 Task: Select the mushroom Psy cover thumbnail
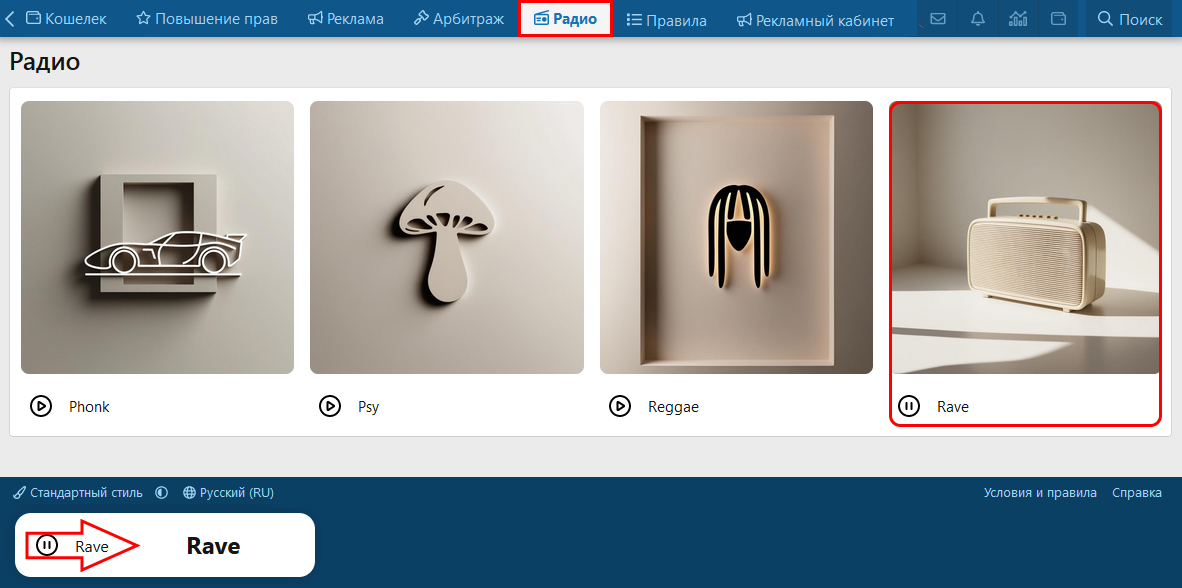[447, 237]
